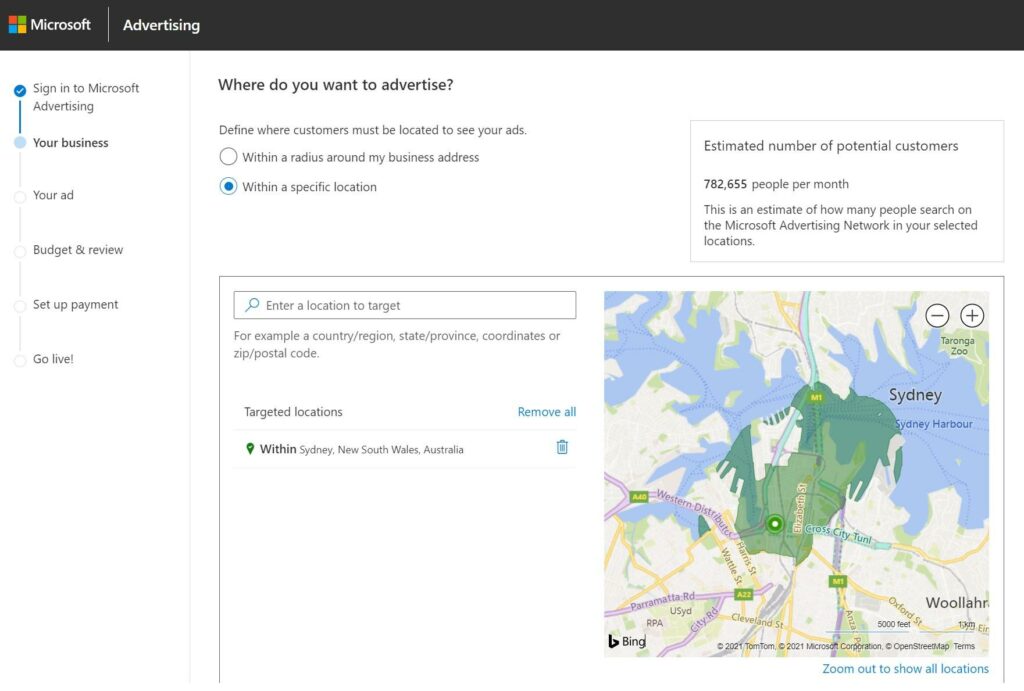Select radius around my business address option
1024x691 pixels.
coord(228,157)
